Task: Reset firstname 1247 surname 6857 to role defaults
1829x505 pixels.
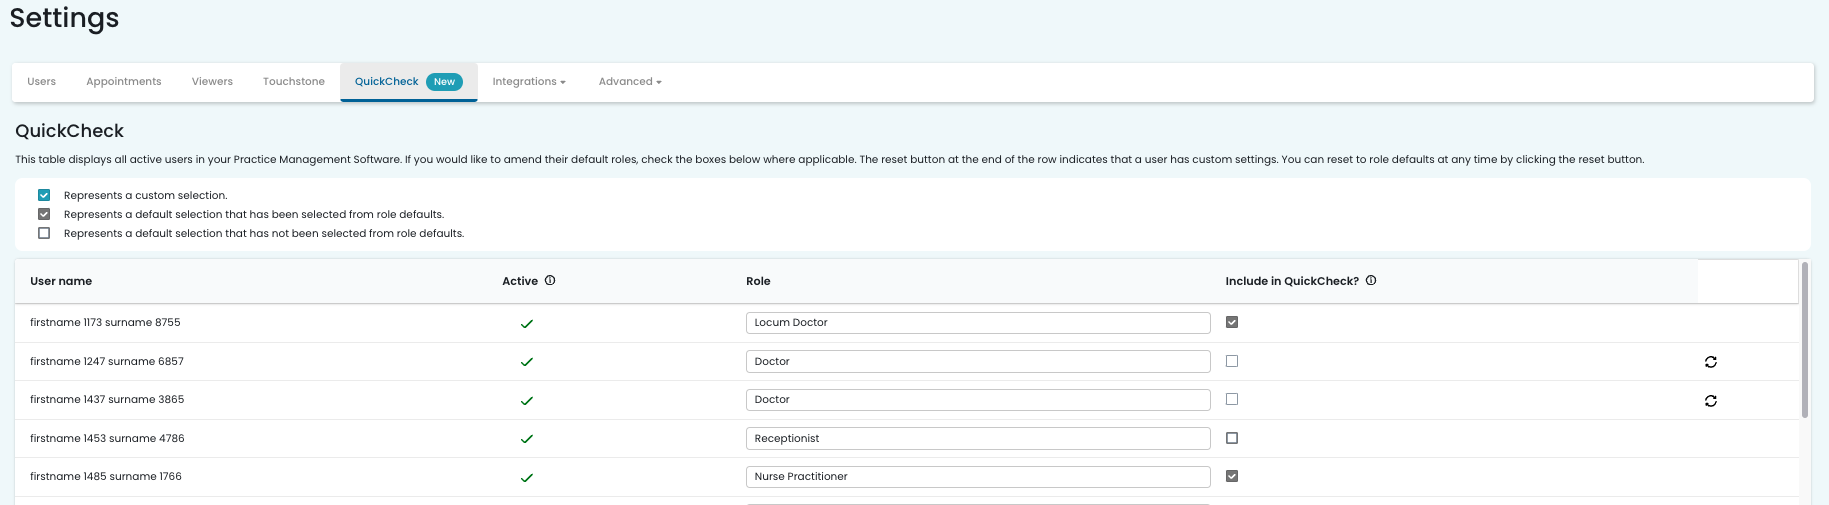Action: [x=1710, y=362]
